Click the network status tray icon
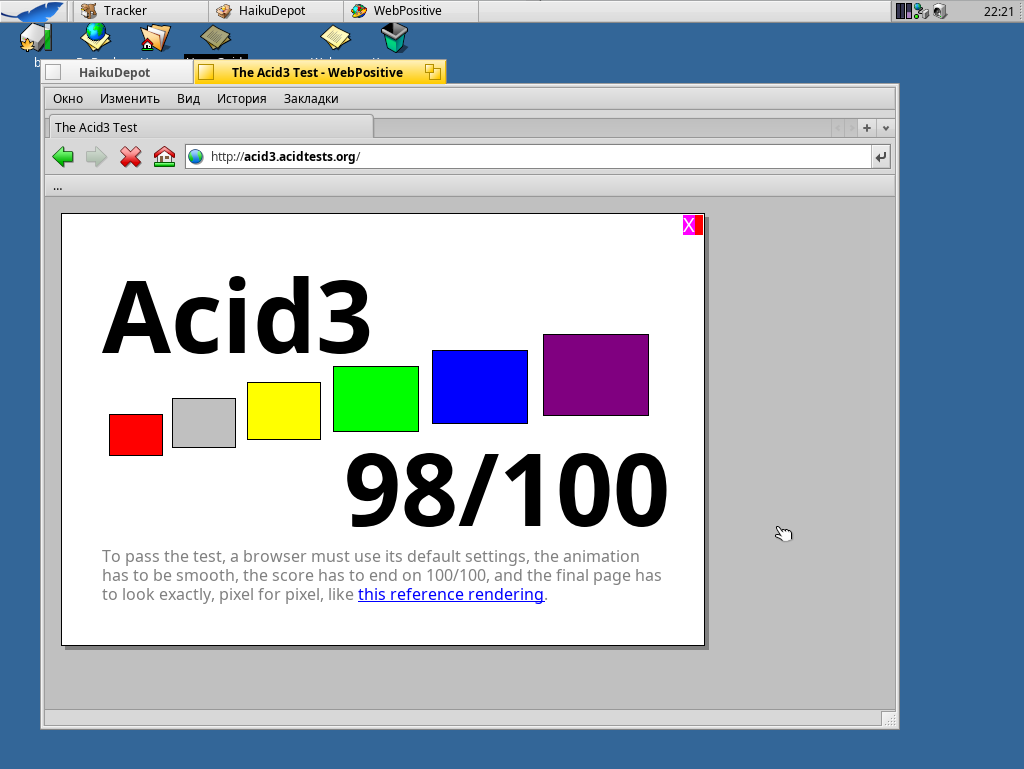This screenshot has width=1024, height=769. (921, 11)
